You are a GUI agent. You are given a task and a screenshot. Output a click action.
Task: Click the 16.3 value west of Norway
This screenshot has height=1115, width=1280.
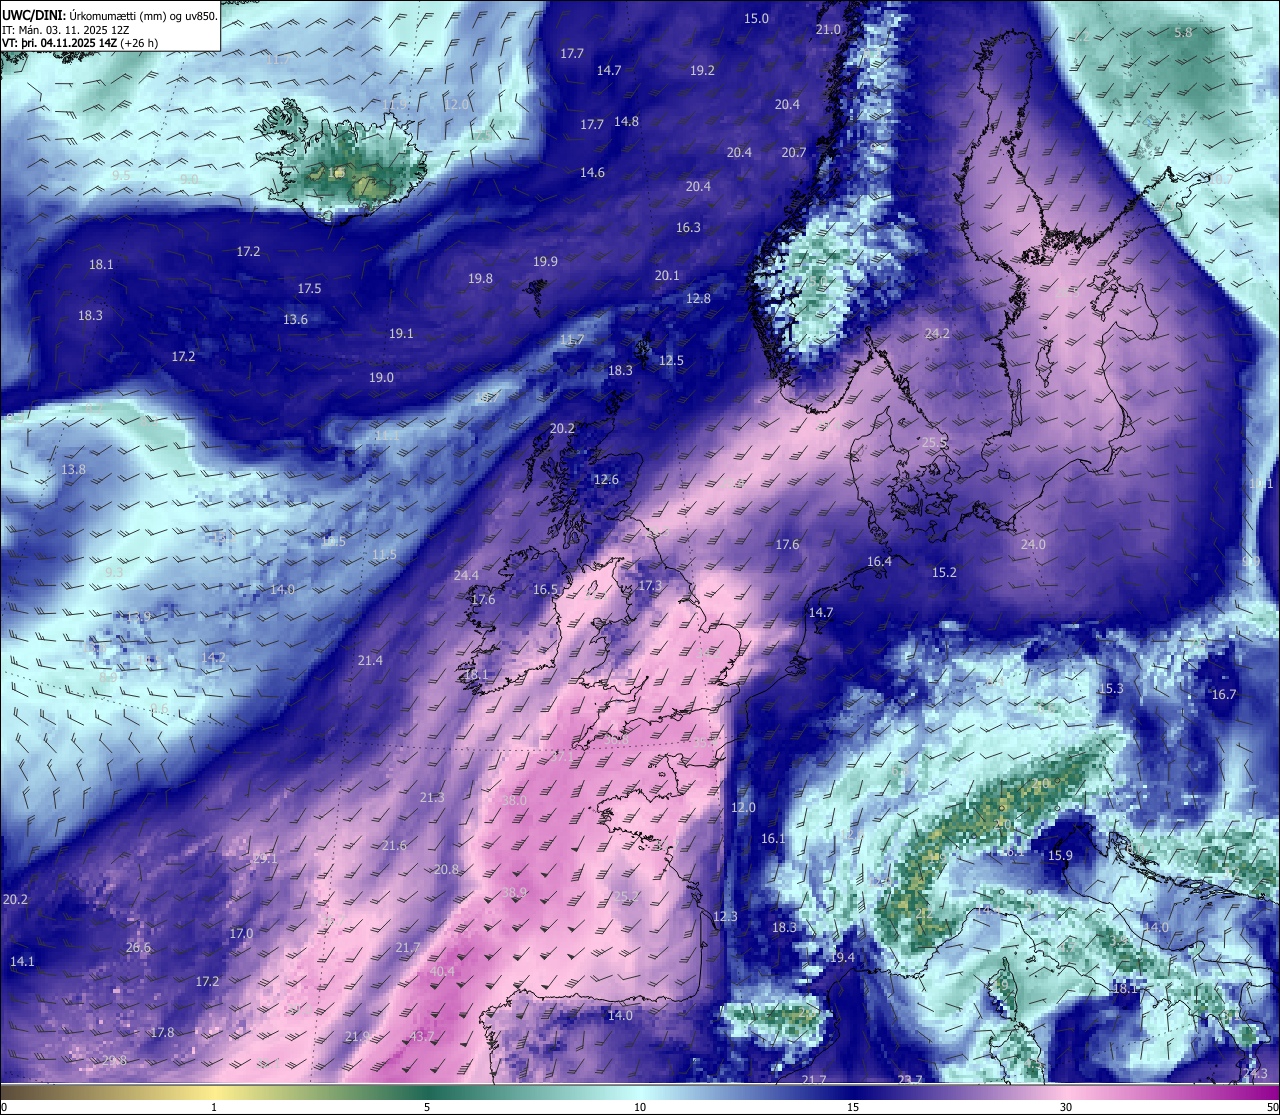(x=688, y=227)
